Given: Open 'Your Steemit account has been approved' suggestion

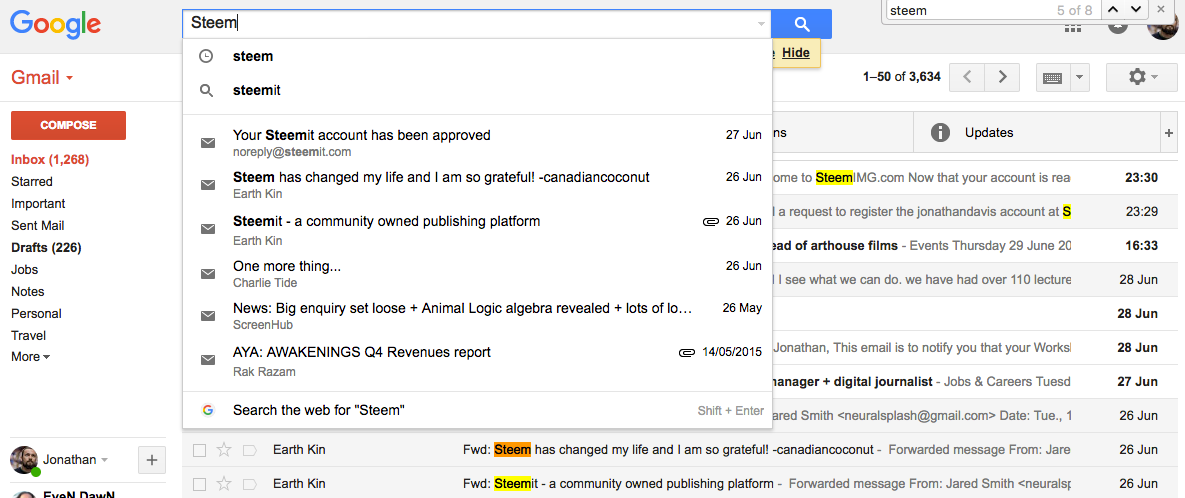Looking at the screenshot, I should (x=477, y=143).
